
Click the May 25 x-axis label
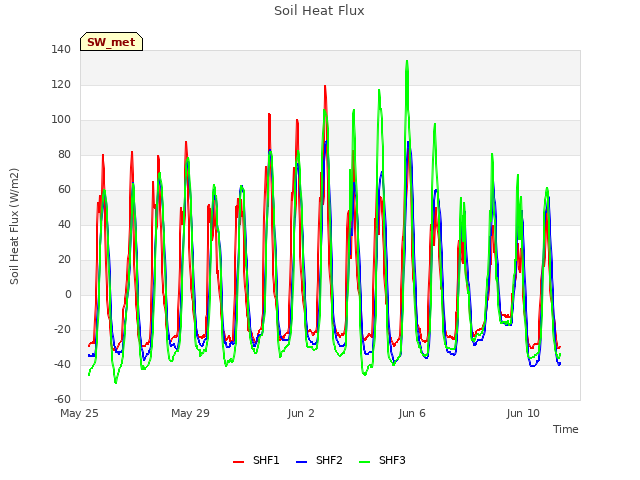tap(79, 413)
